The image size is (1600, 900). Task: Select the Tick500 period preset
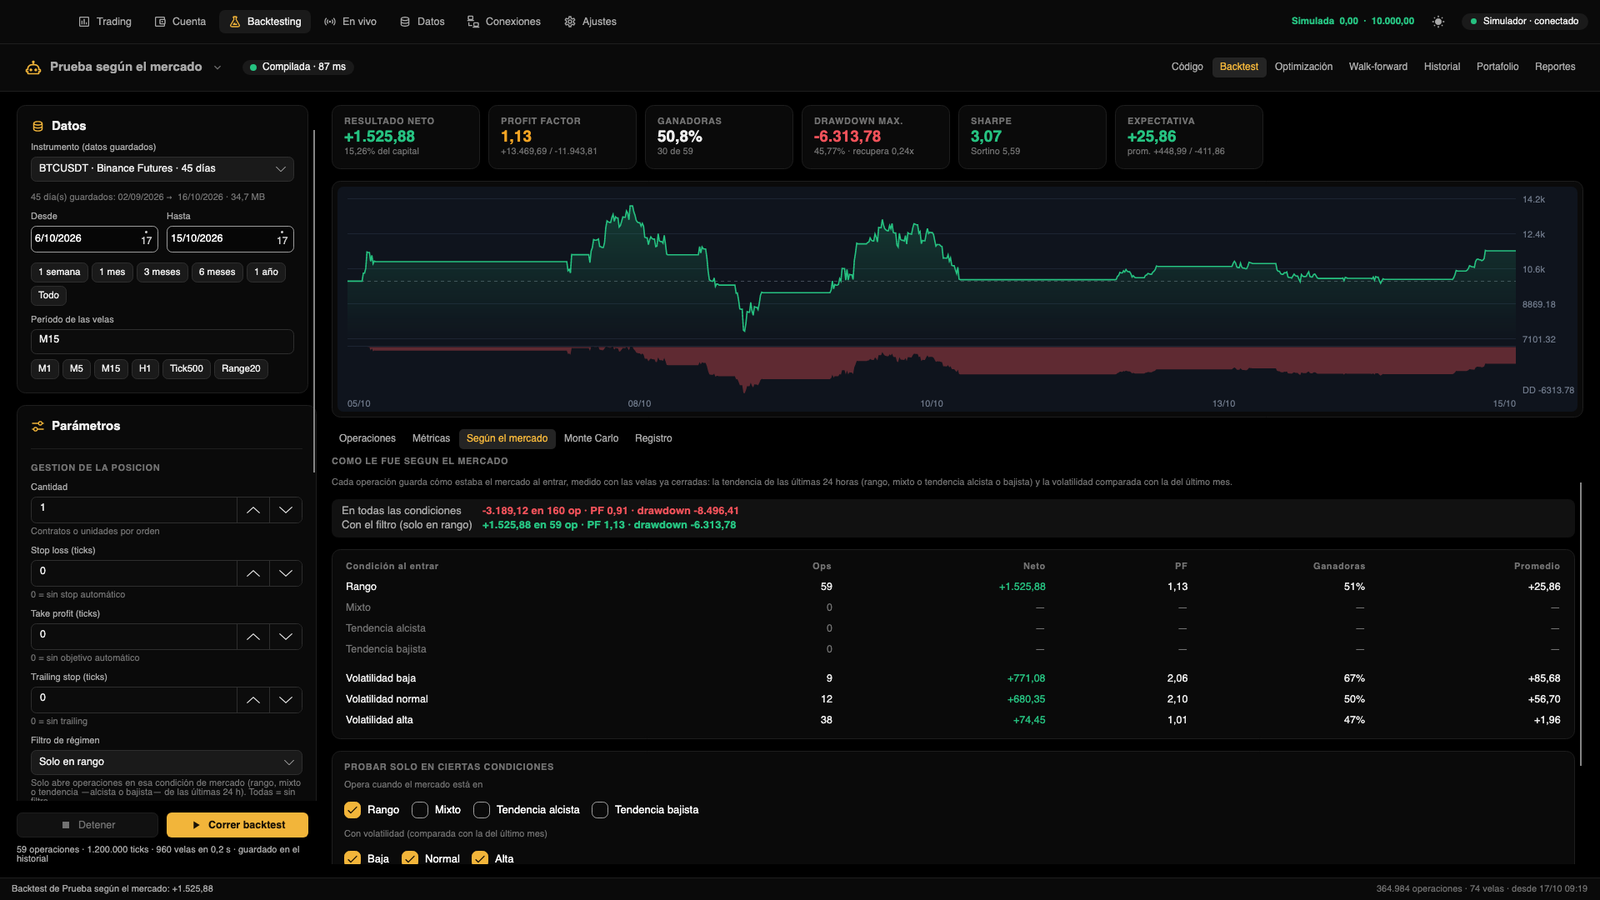click(x=186, y=369)
